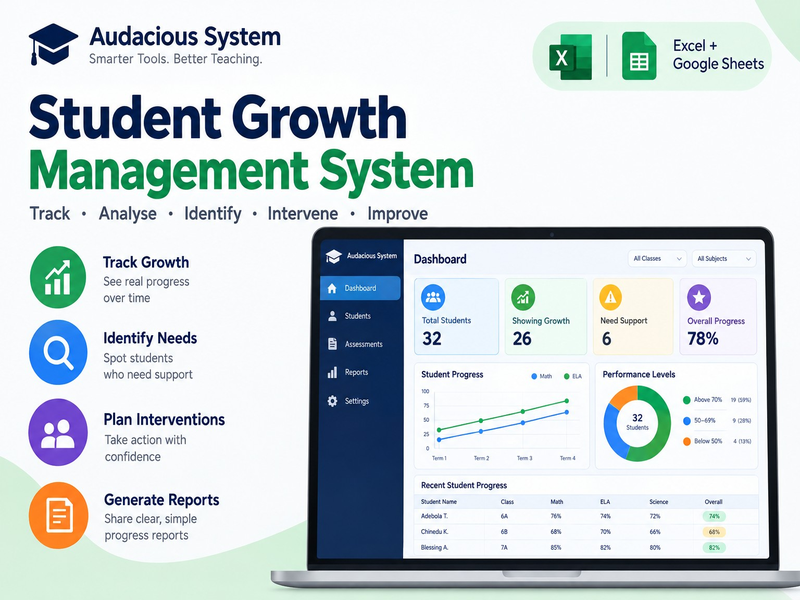Click the Term 3 label on the chart axis
800x600 pixels.
[524, 458]
